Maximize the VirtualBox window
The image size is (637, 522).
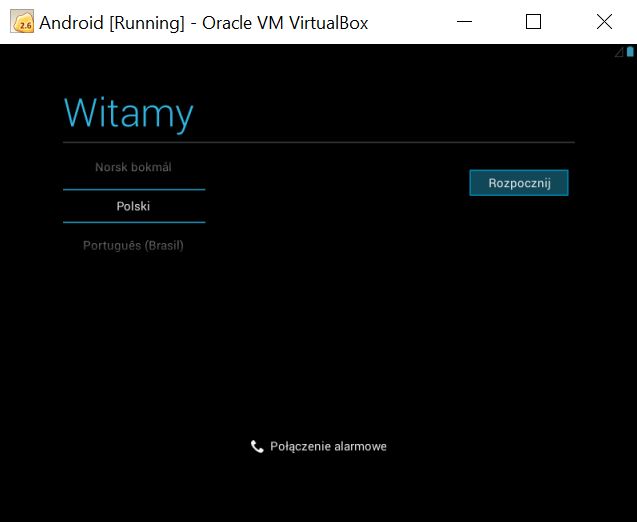coord(533,22)
